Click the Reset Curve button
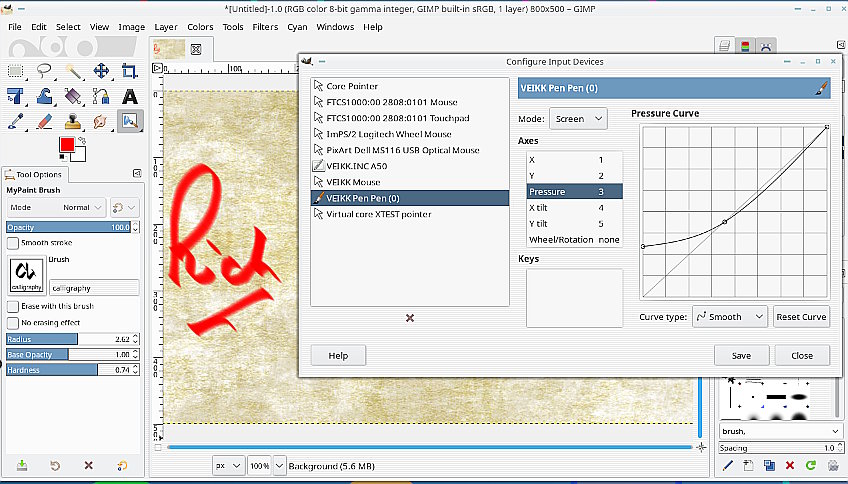The height and width of the screenshot is (484, 848). tap(801, 317)
